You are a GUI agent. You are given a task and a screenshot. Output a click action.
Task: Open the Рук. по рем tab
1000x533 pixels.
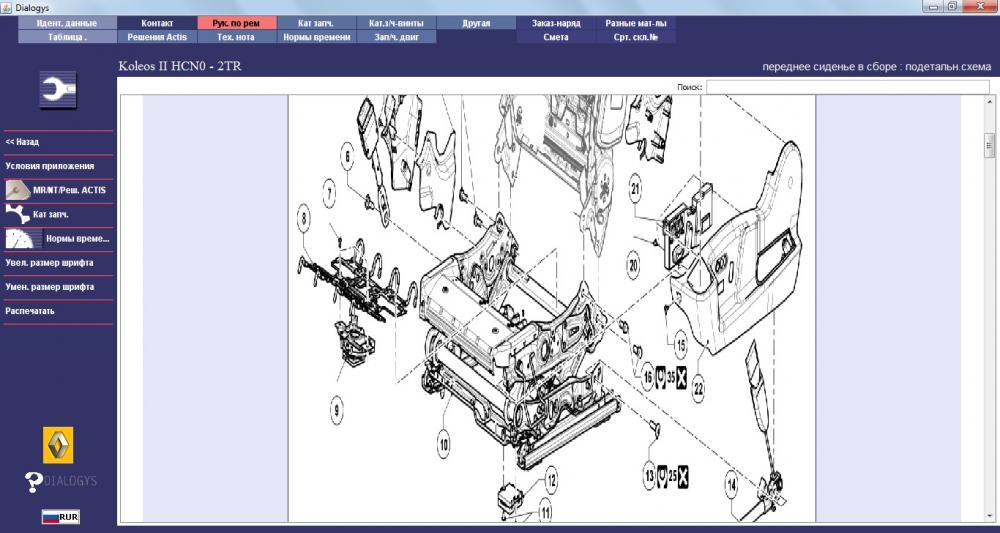237,23
